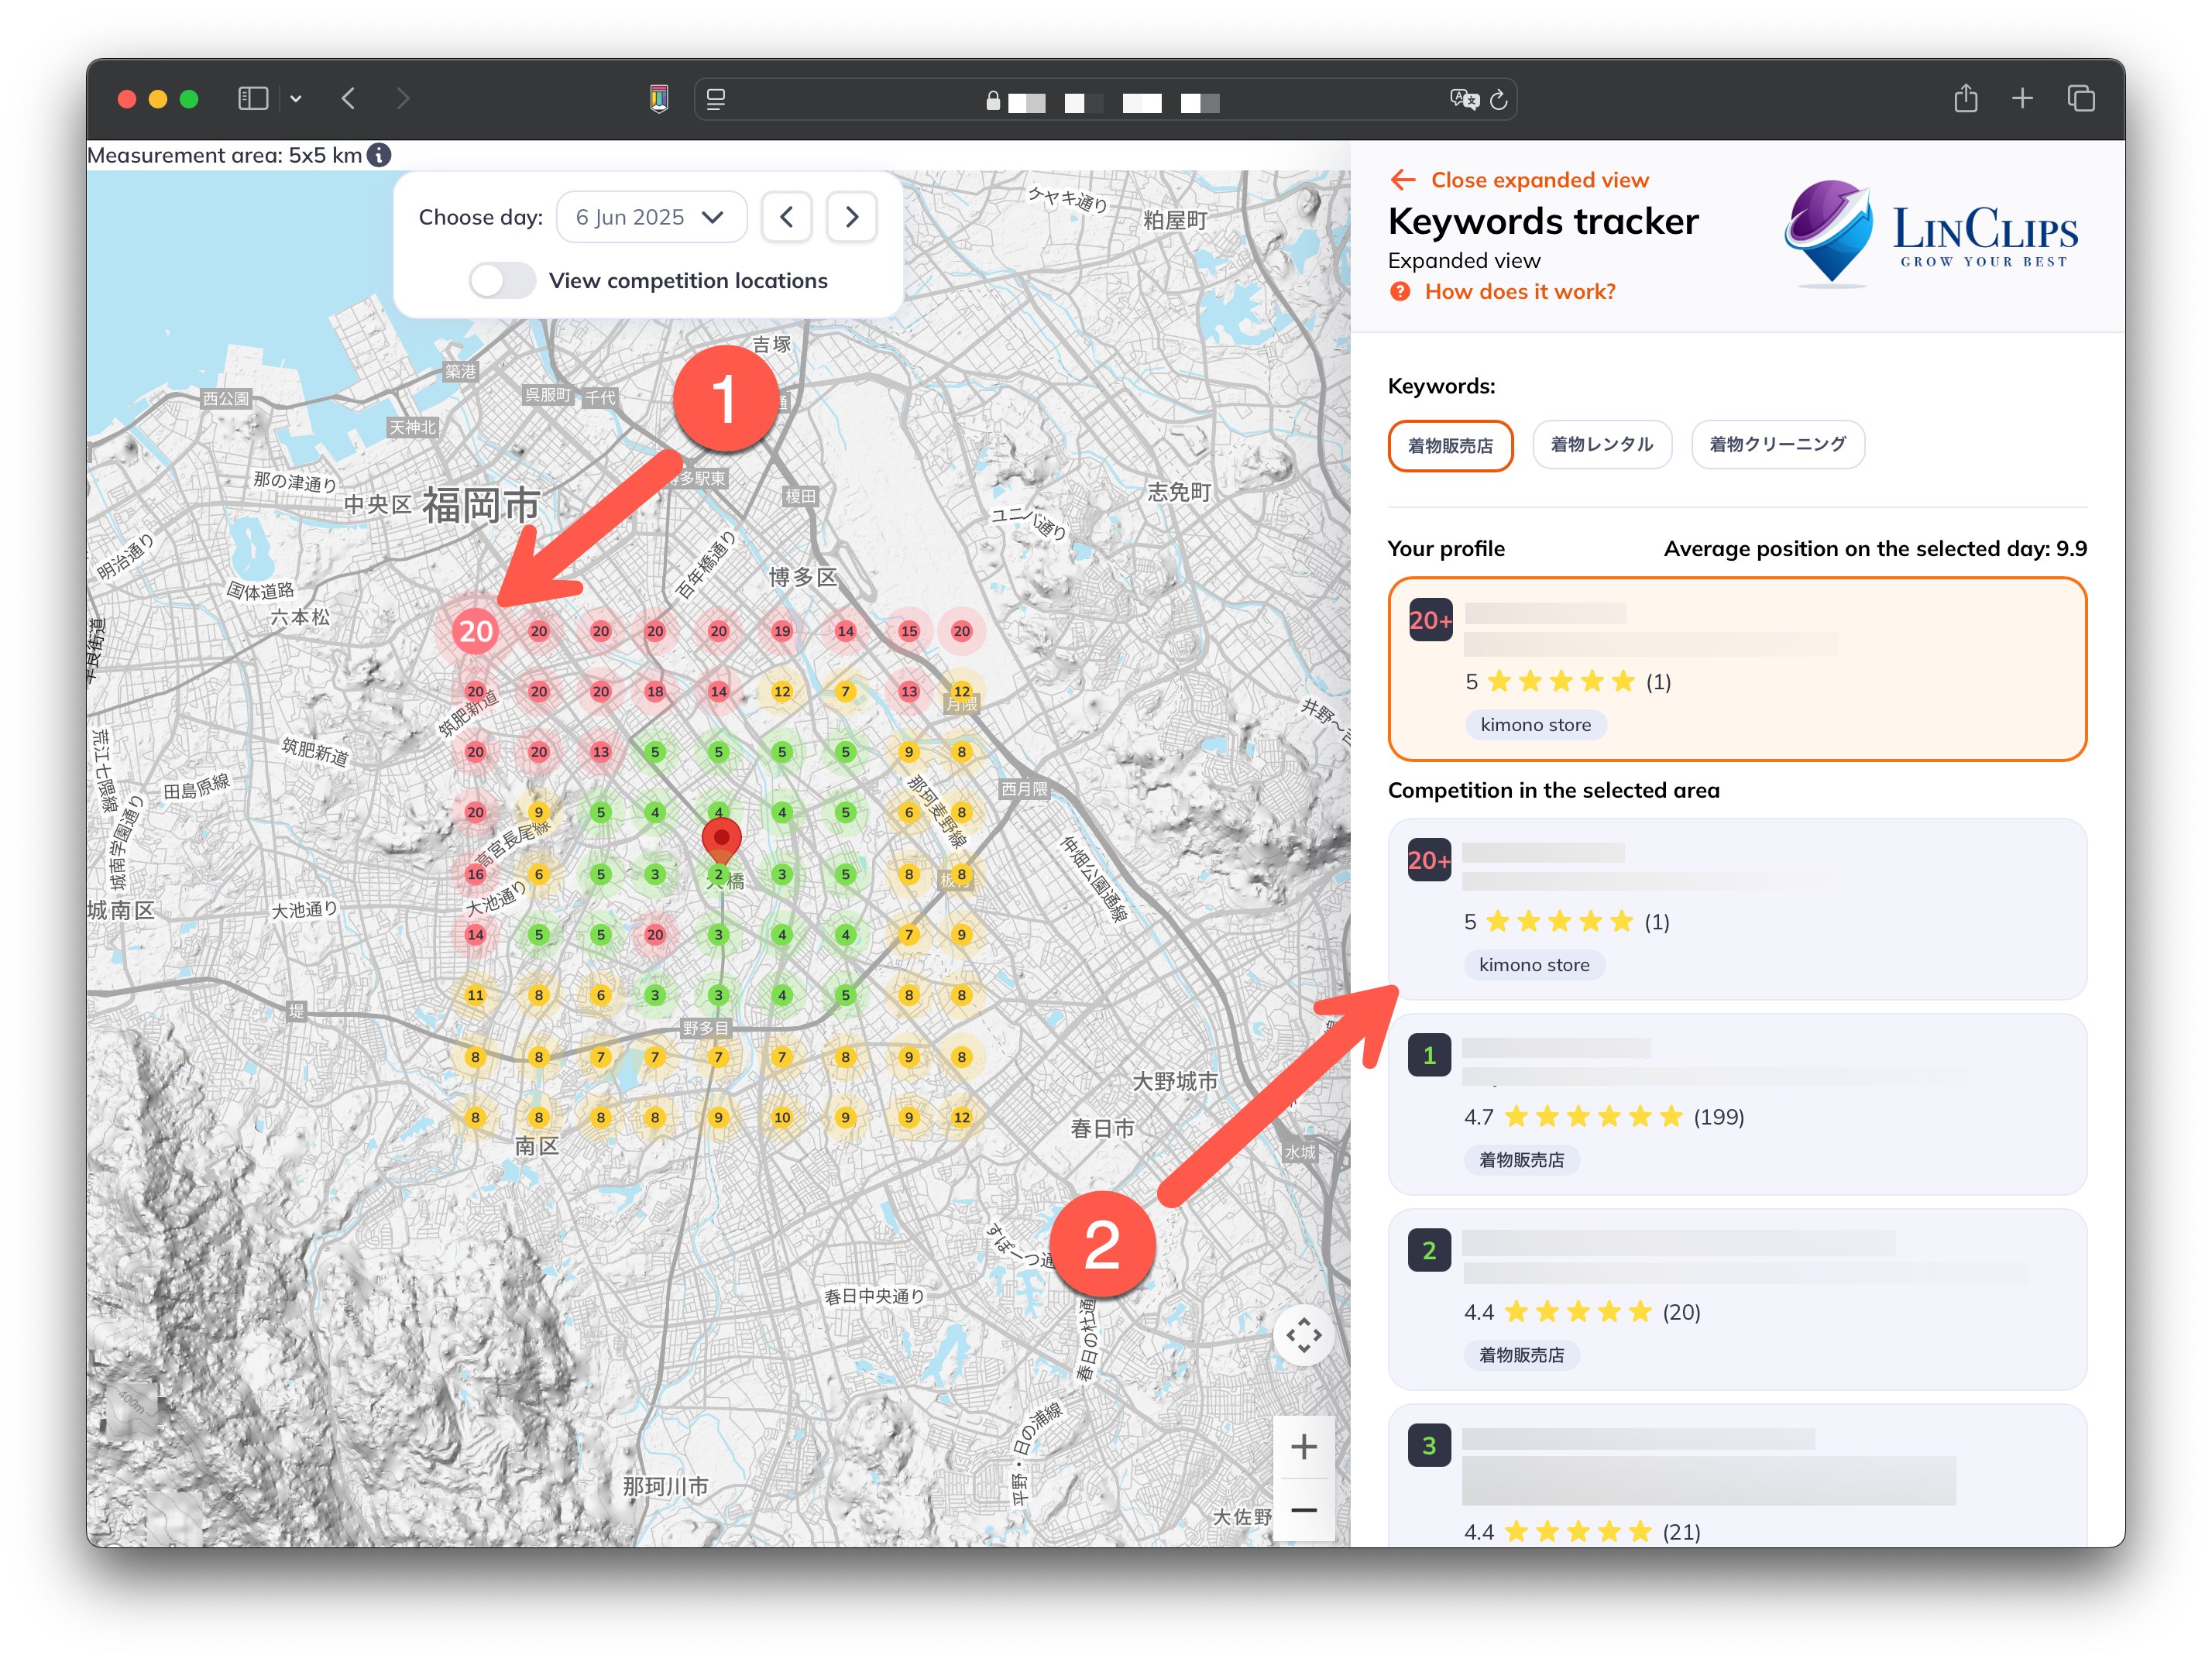Screen dimensions: 2212x1662
Task: Zoom in on the map
Action: pos(1303,1446)
